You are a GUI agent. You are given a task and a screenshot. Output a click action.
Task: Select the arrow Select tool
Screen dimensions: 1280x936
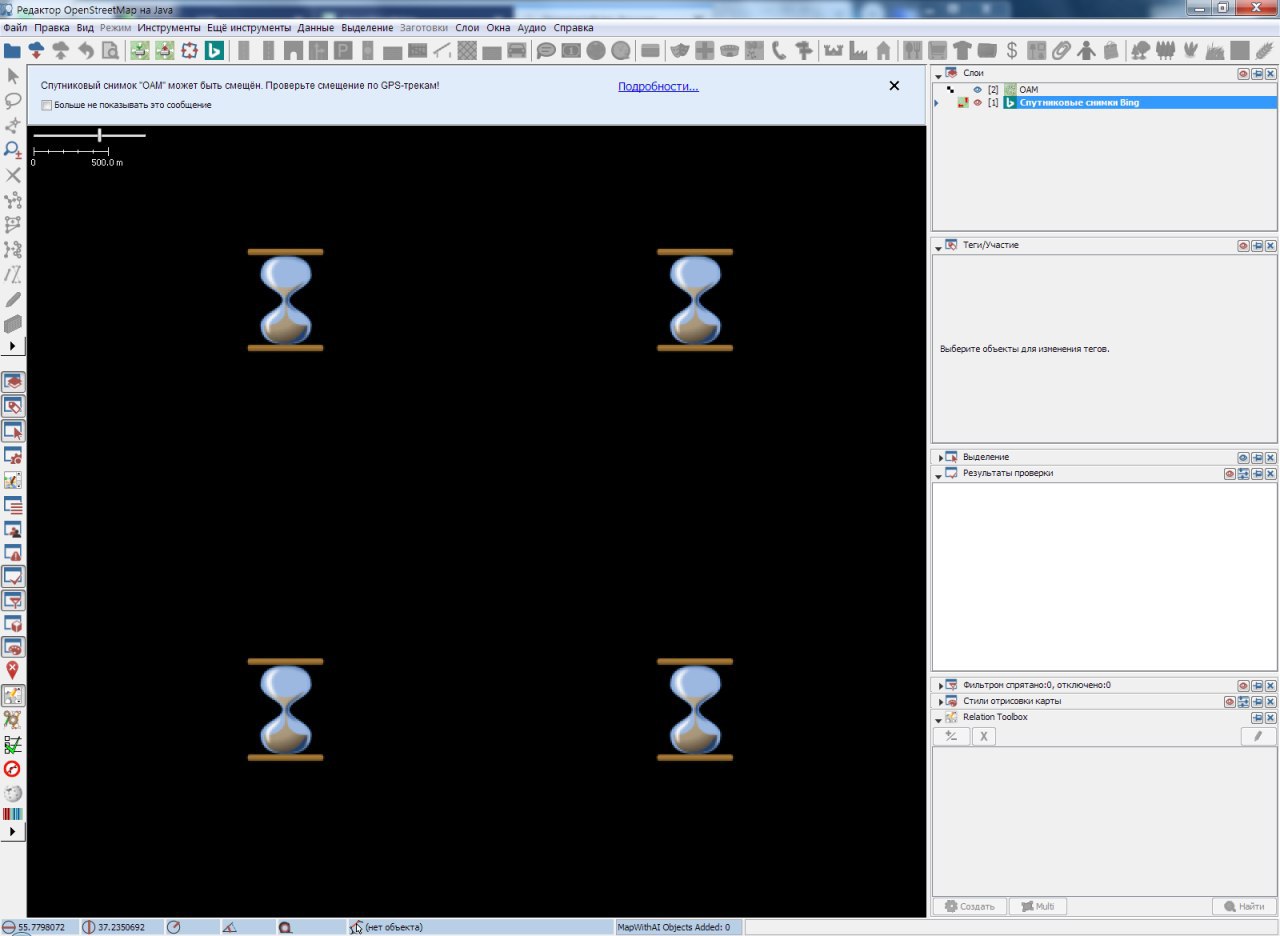(x=13, y=76)
